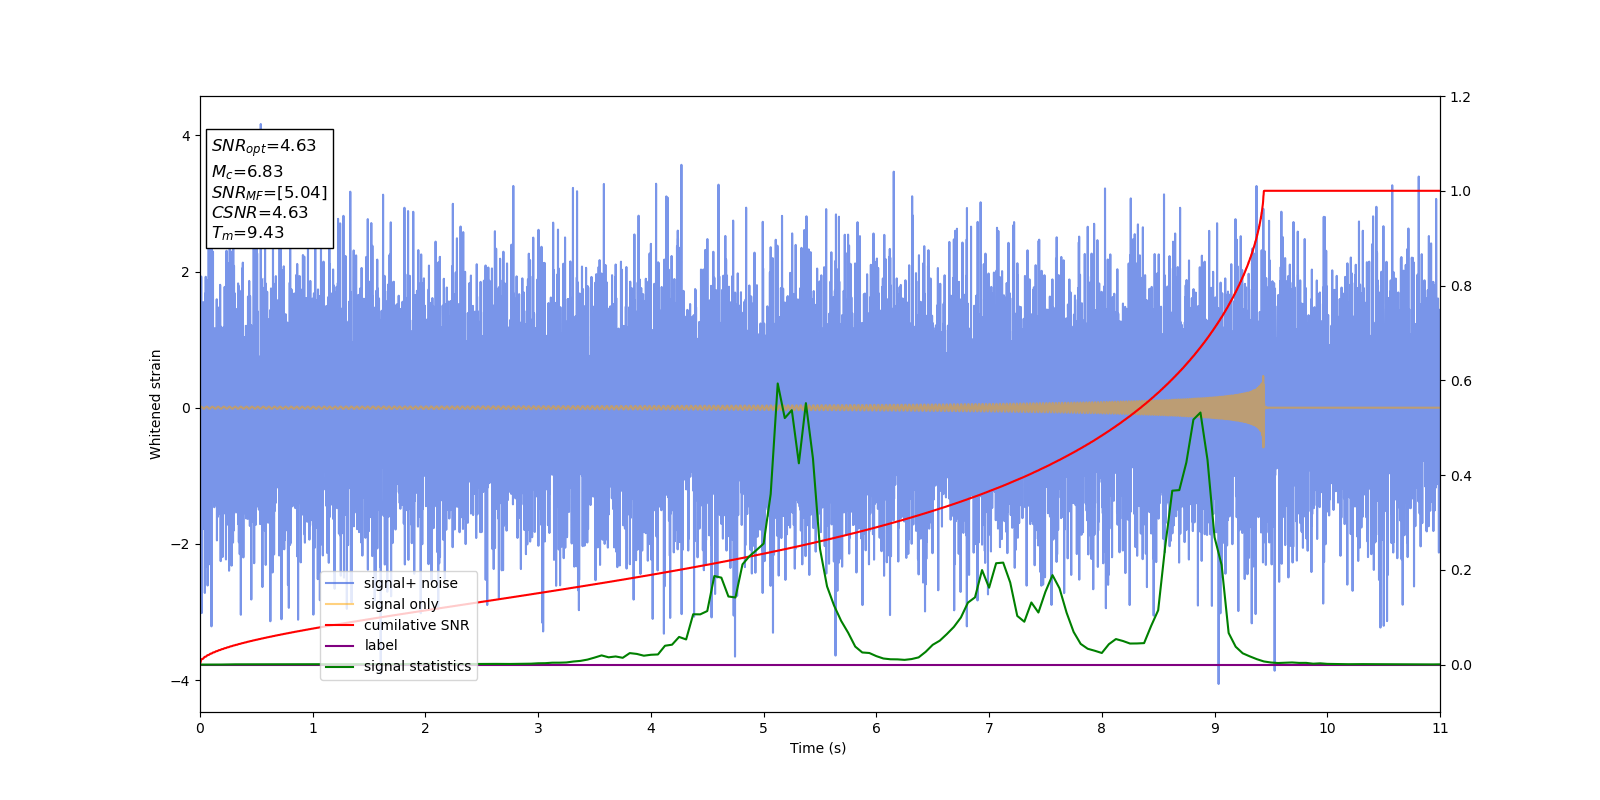
Task: Click right y-axis tick label 0.6
Action: pos(1460,381)
